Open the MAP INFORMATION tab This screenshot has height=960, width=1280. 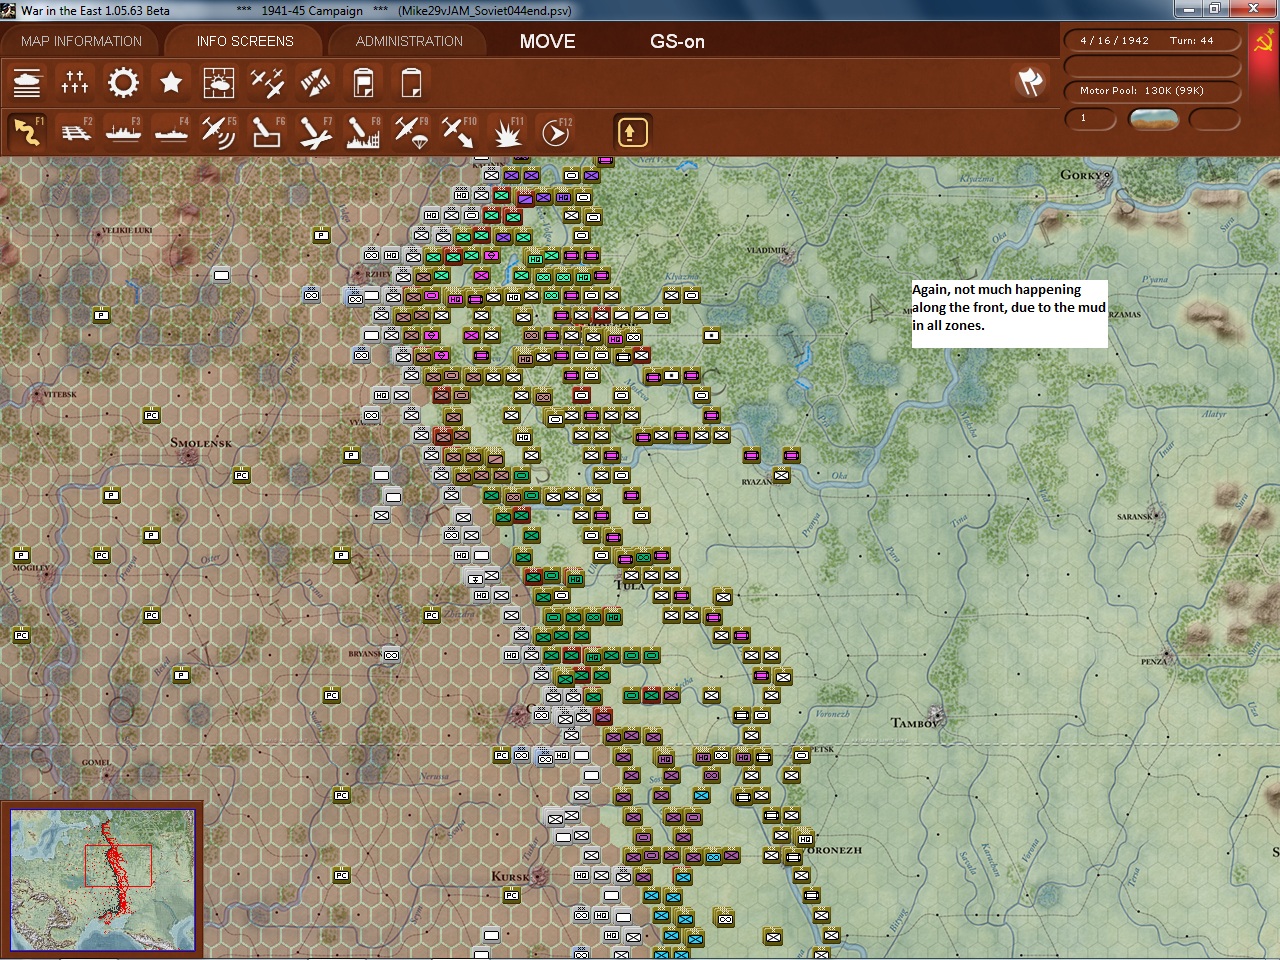[x=81, y=41]
